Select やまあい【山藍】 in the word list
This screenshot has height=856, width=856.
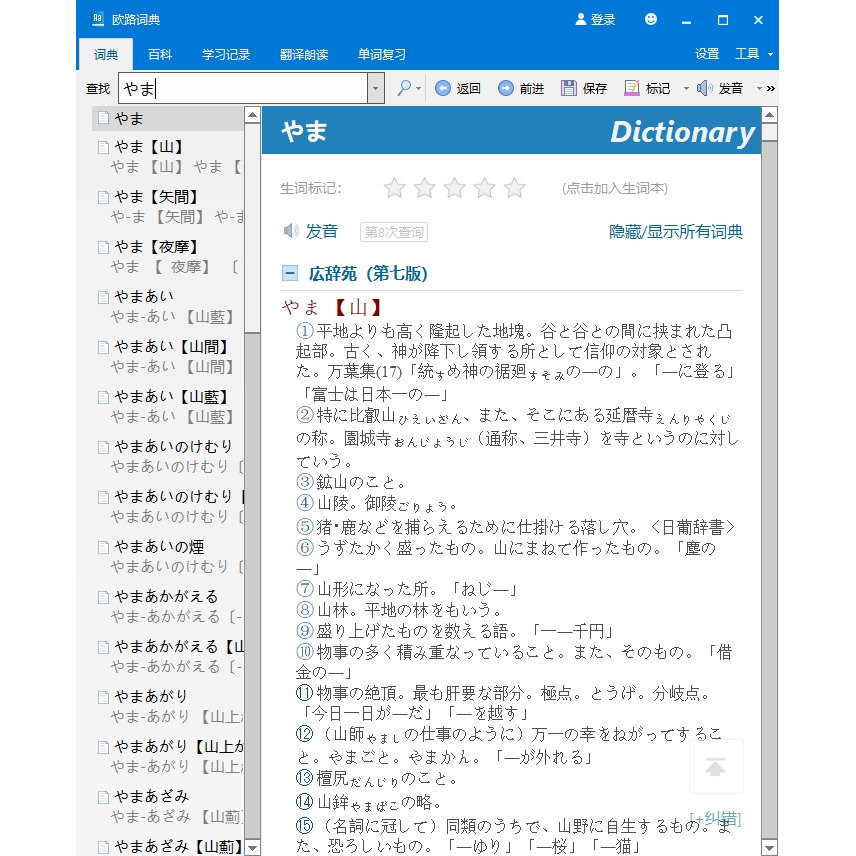coord(168,407)
